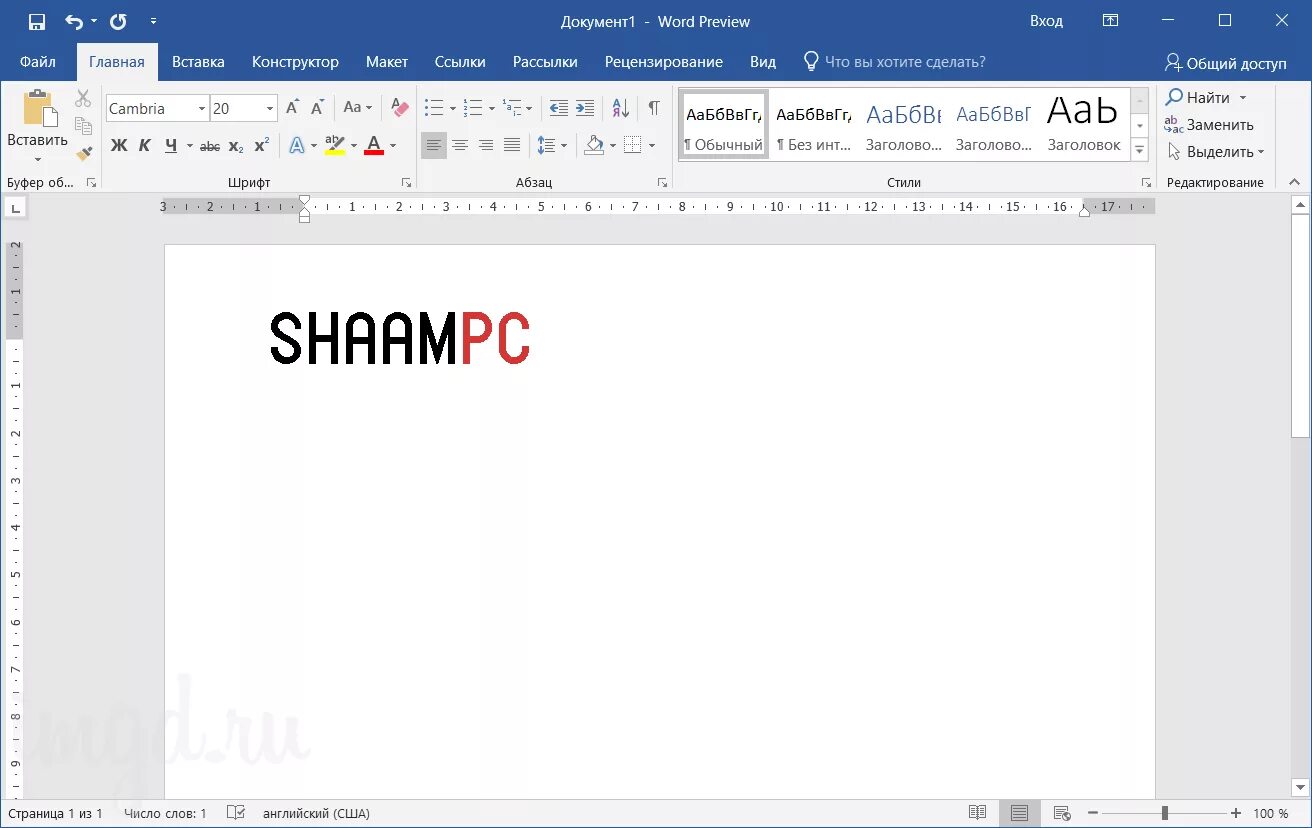1312x828 pixels.
Task: Decrease paragraph indent
Action: [x=559, y=108]
